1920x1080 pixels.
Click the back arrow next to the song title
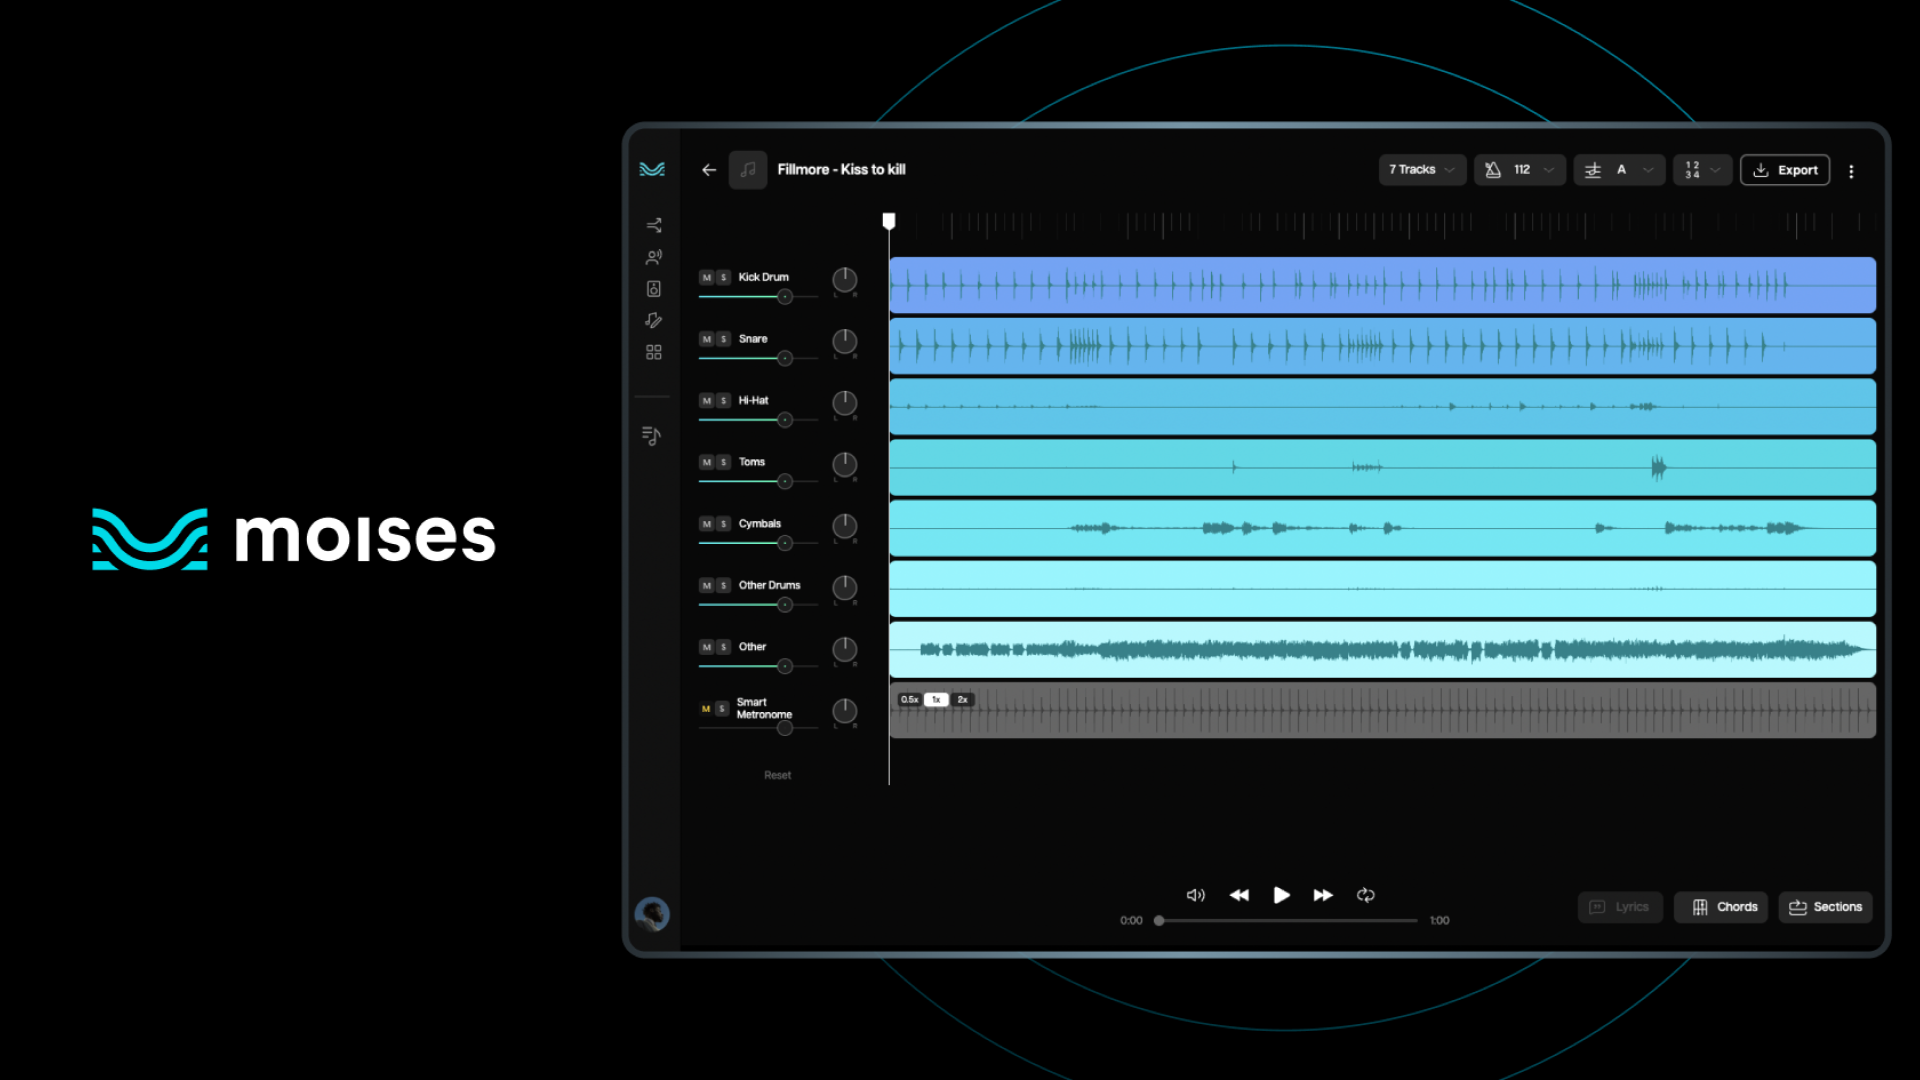[x=709, y=170]
